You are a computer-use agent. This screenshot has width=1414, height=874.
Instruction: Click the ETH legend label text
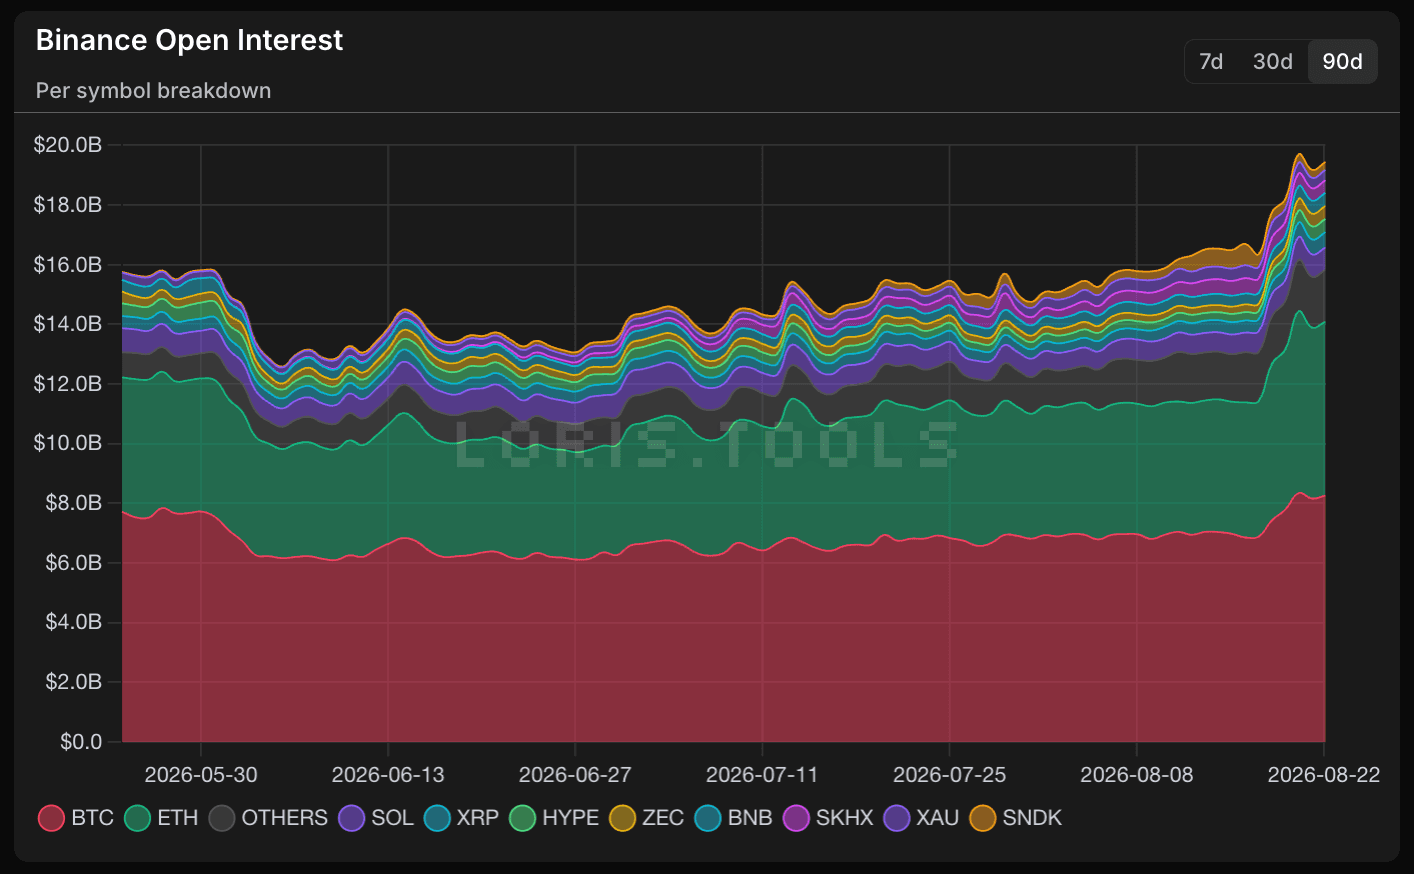click(178, 818)
